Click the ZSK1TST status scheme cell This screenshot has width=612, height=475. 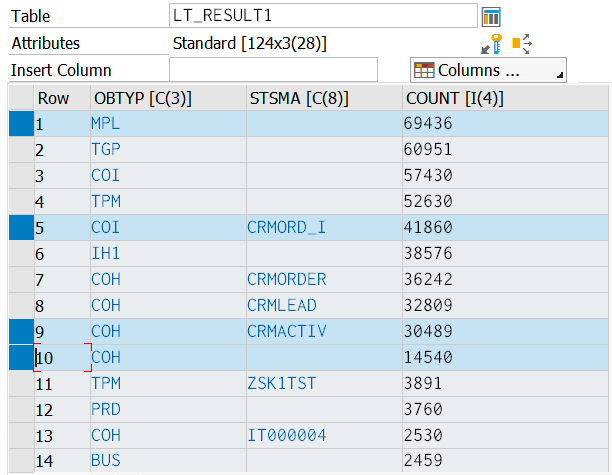(324, 383)
